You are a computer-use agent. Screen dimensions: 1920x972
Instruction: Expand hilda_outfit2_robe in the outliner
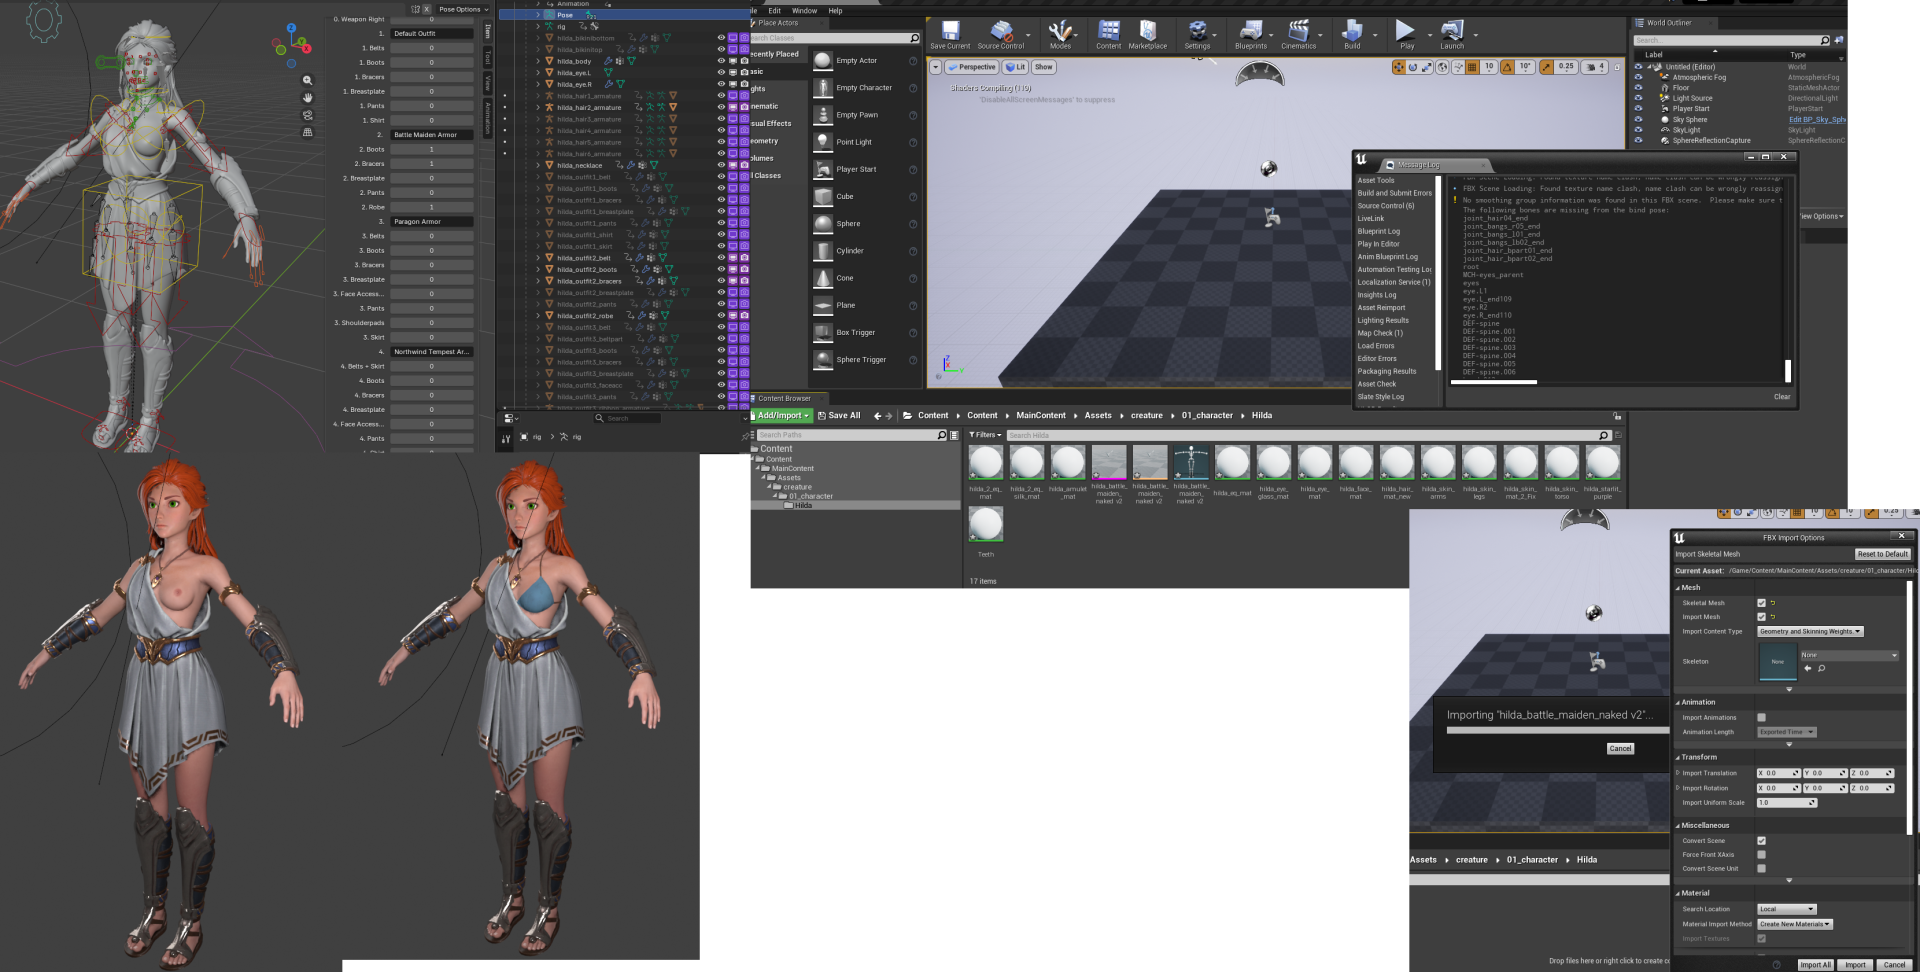[537, 316]
